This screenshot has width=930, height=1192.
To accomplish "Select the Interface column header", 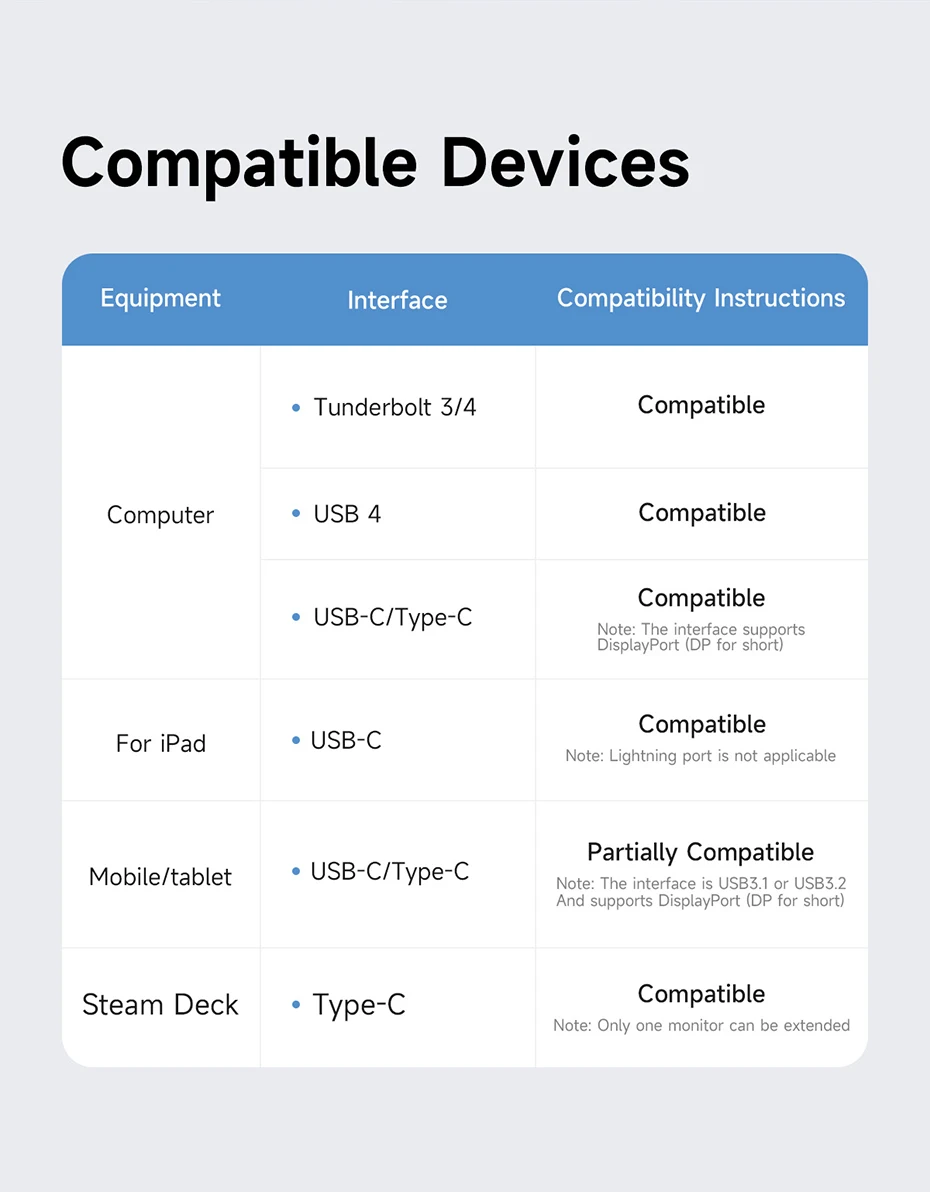I will coord(397,300).
